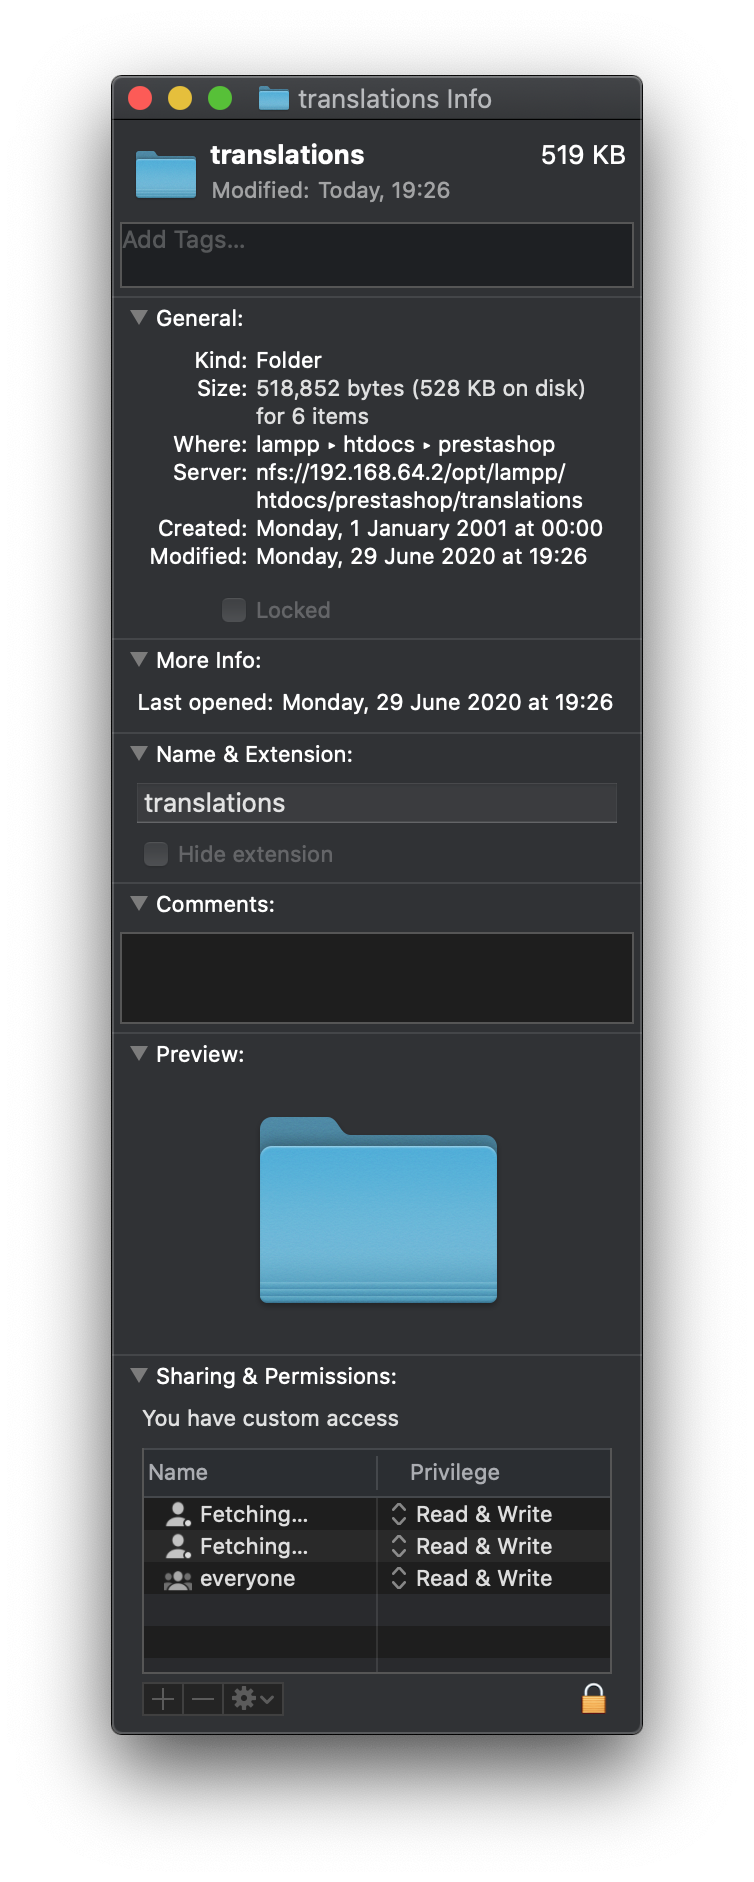The width and height of the screenshot is (754, 1882).
Task: Click the title bar folder proxy icon
Action: pyautogui.click(x=273, y=98)
